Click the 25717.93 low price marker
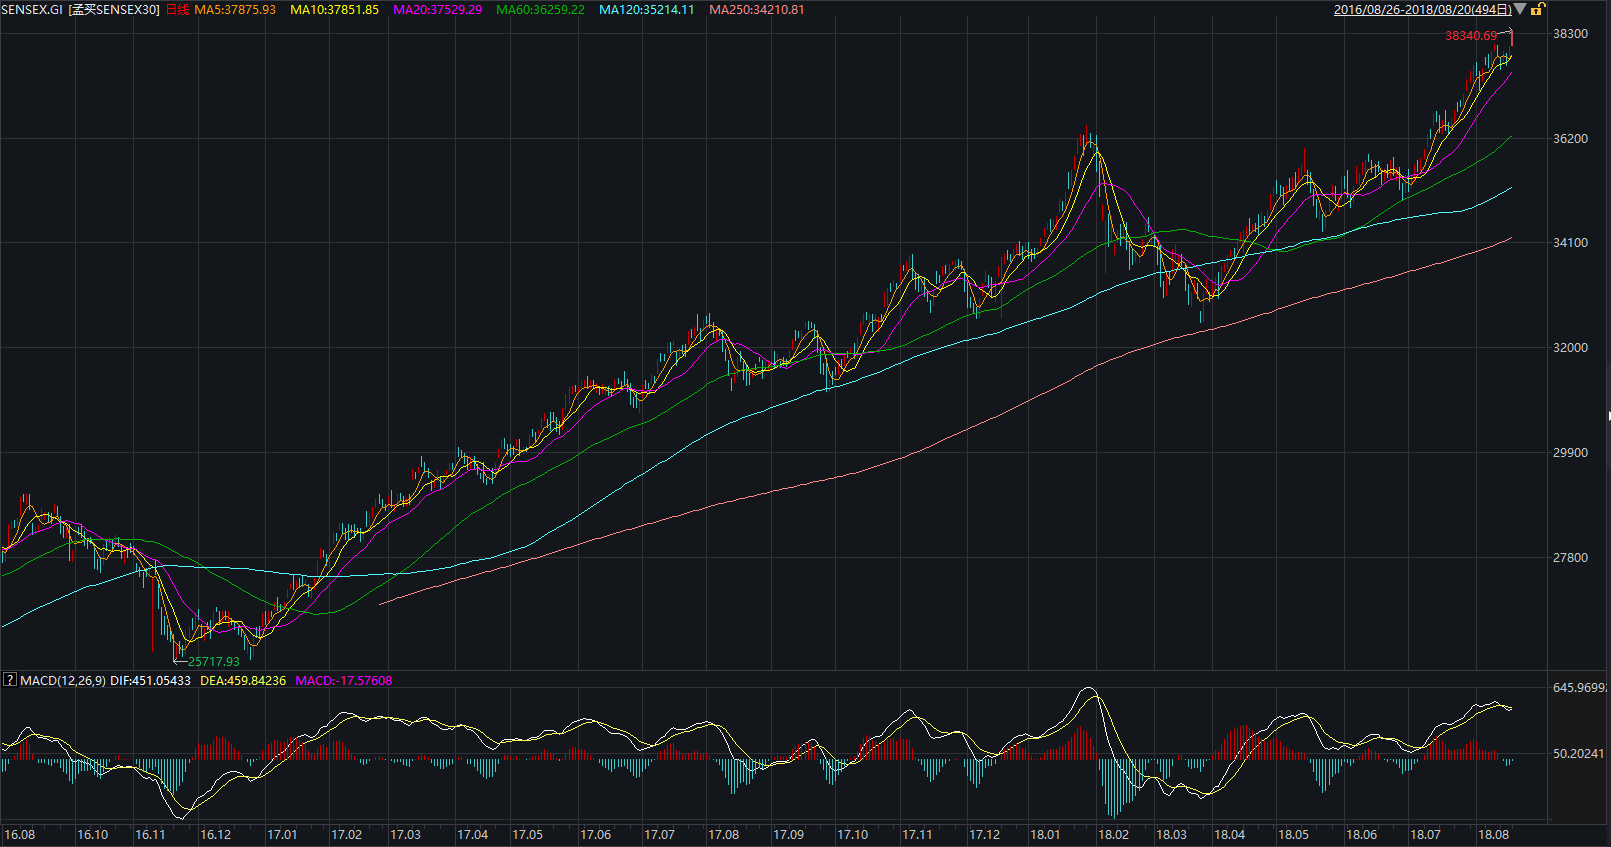 pyautogui.click(x=214, y=661)
